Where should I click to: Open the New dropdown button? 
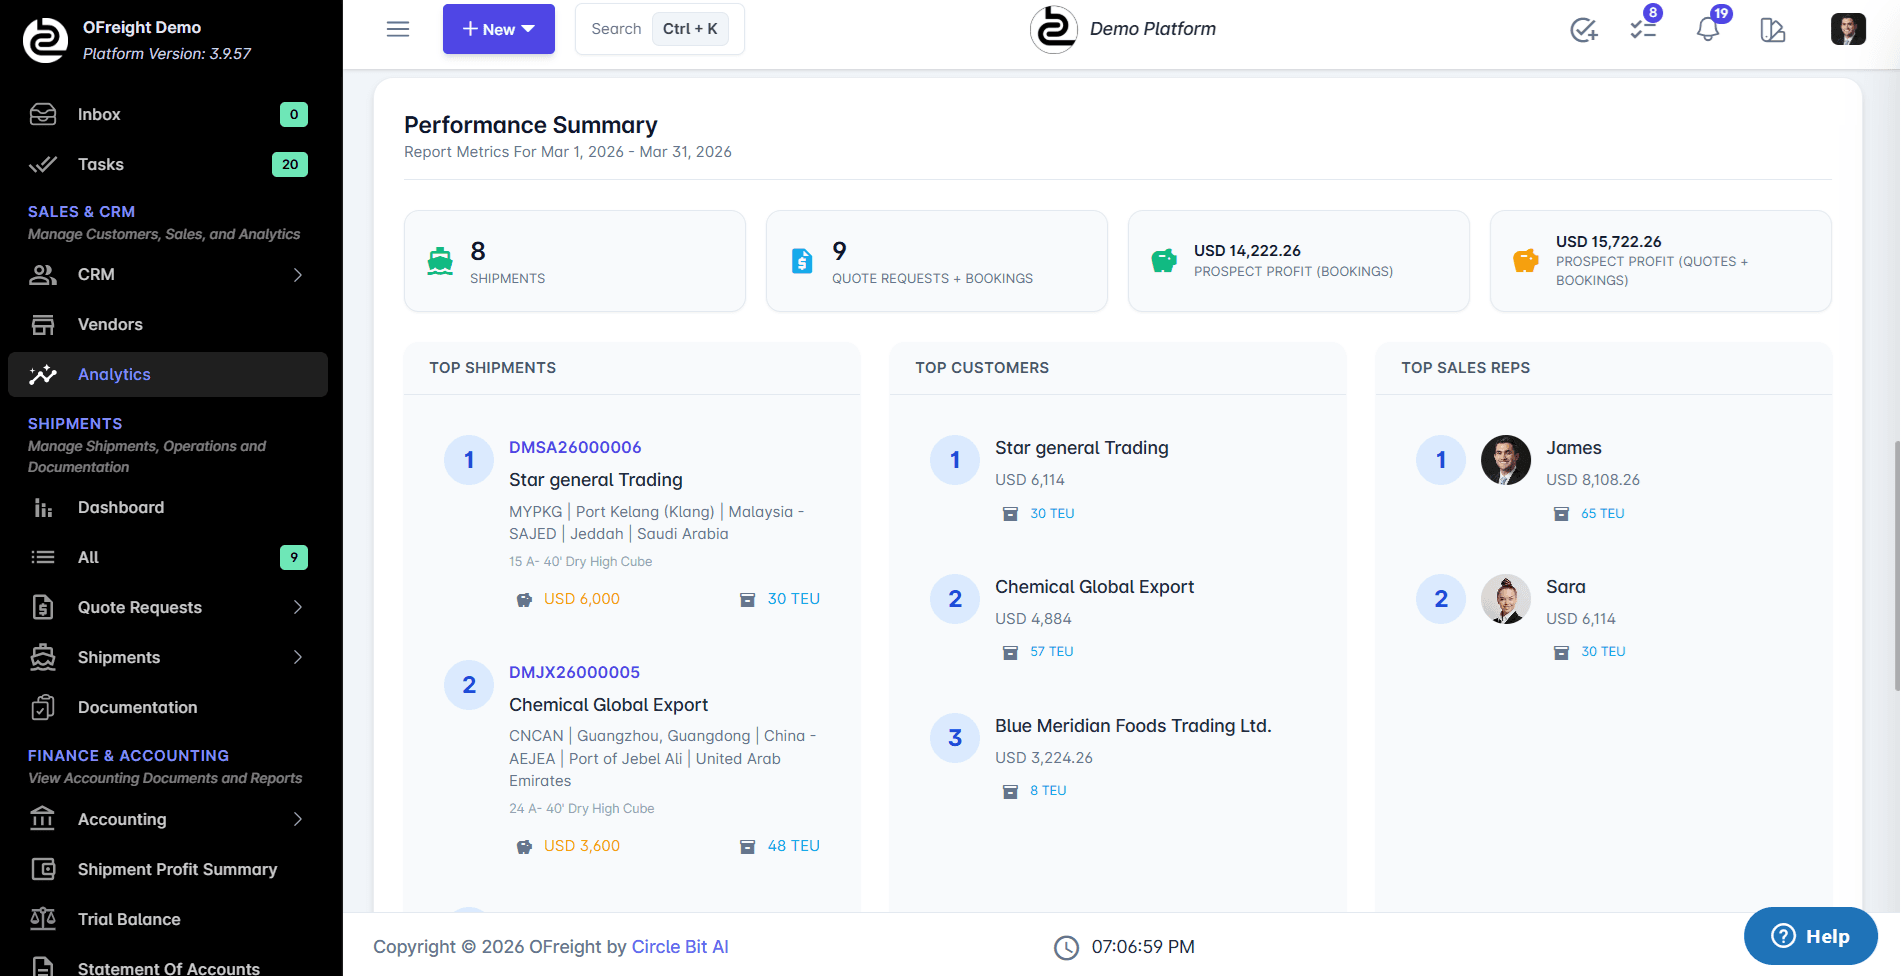498,29
